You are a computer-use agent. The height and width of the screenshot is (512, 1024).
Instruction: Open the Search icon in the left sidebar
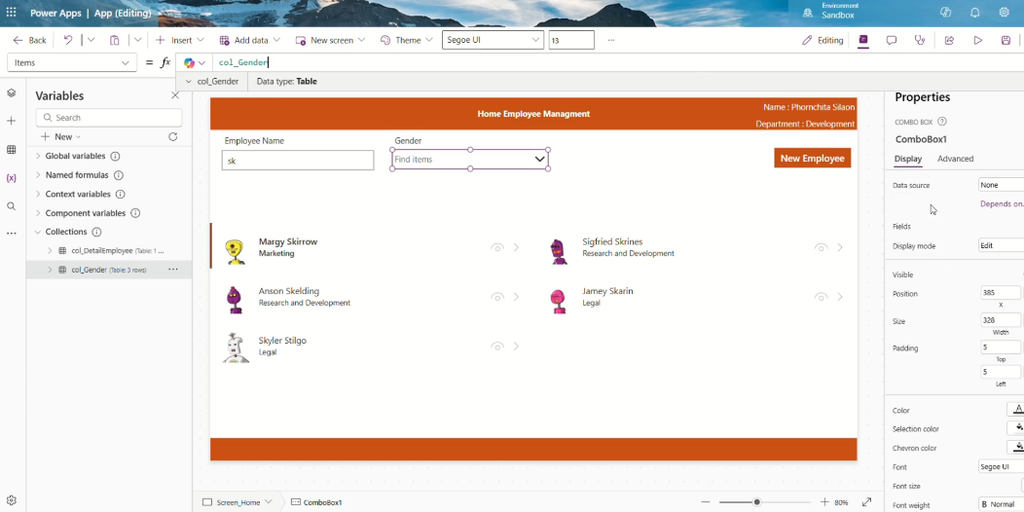(11, 206)
